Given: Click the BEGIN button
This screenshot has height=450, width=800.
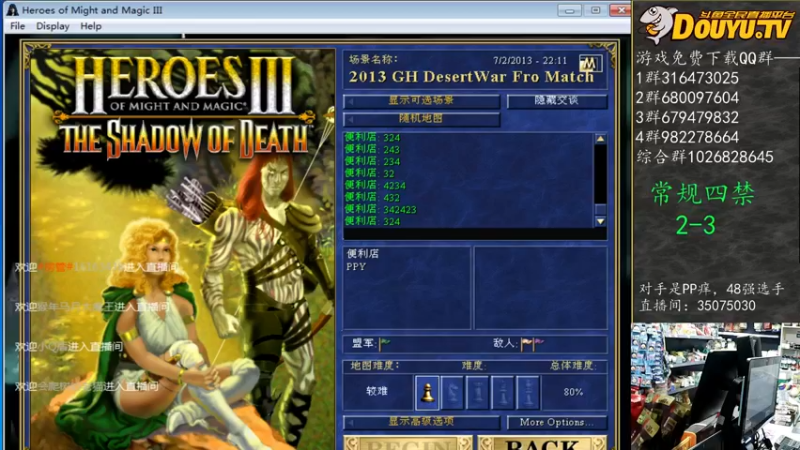Looking at the screenshot, I should [x=408, y=443].
